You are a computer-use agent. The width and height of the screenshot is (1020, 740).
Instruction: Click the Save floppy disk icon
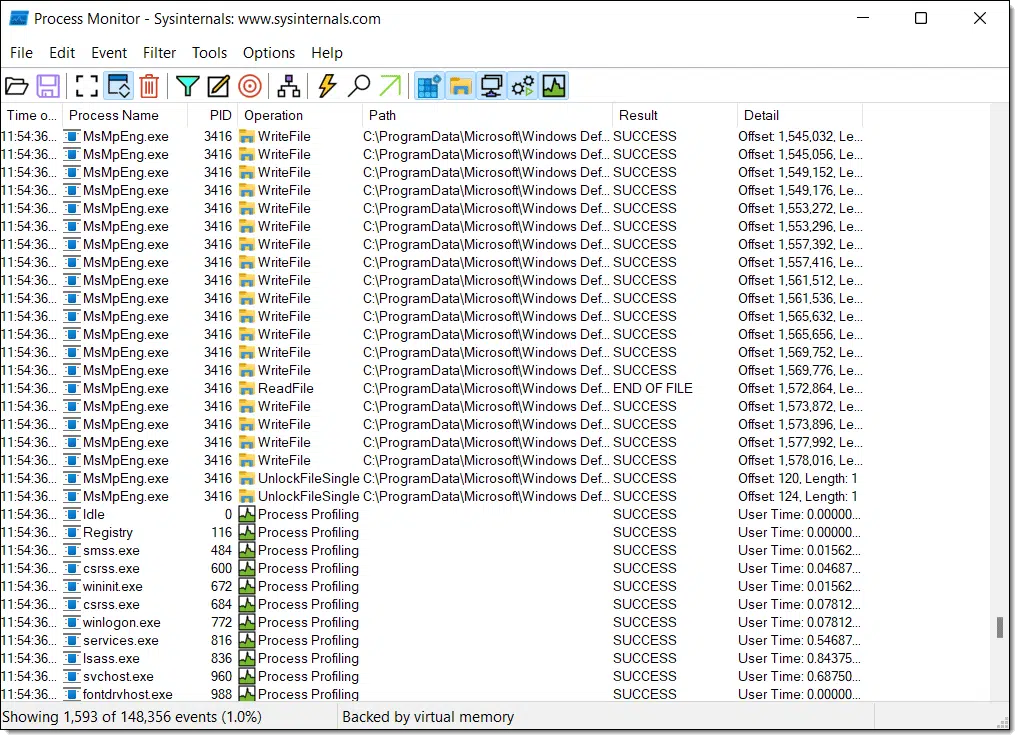(x=48, y=86)
